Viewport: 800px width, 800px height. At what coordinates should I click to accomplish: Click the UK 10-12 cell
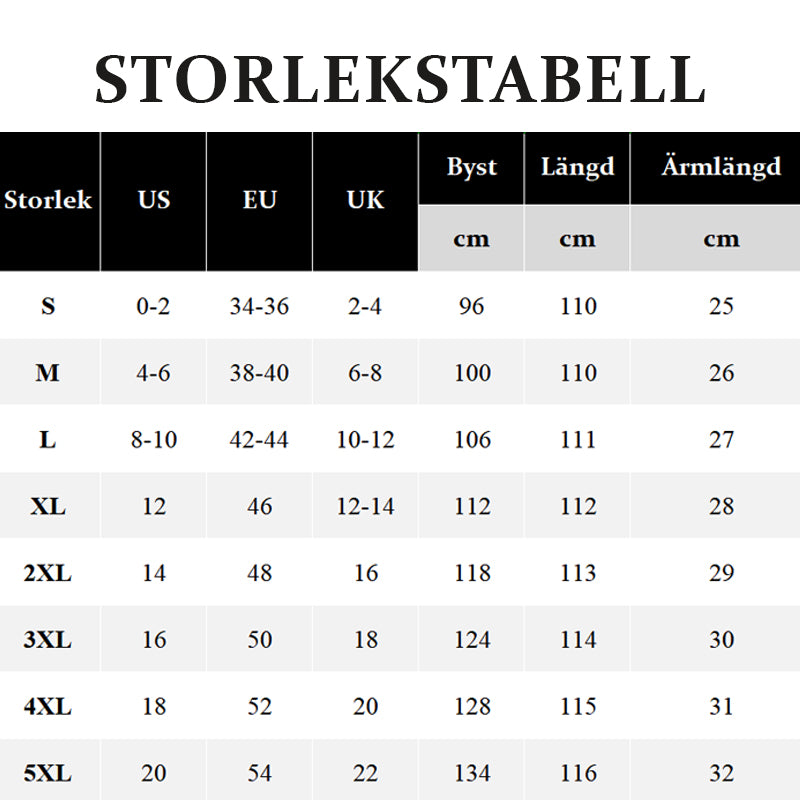(x=365, y=439)
